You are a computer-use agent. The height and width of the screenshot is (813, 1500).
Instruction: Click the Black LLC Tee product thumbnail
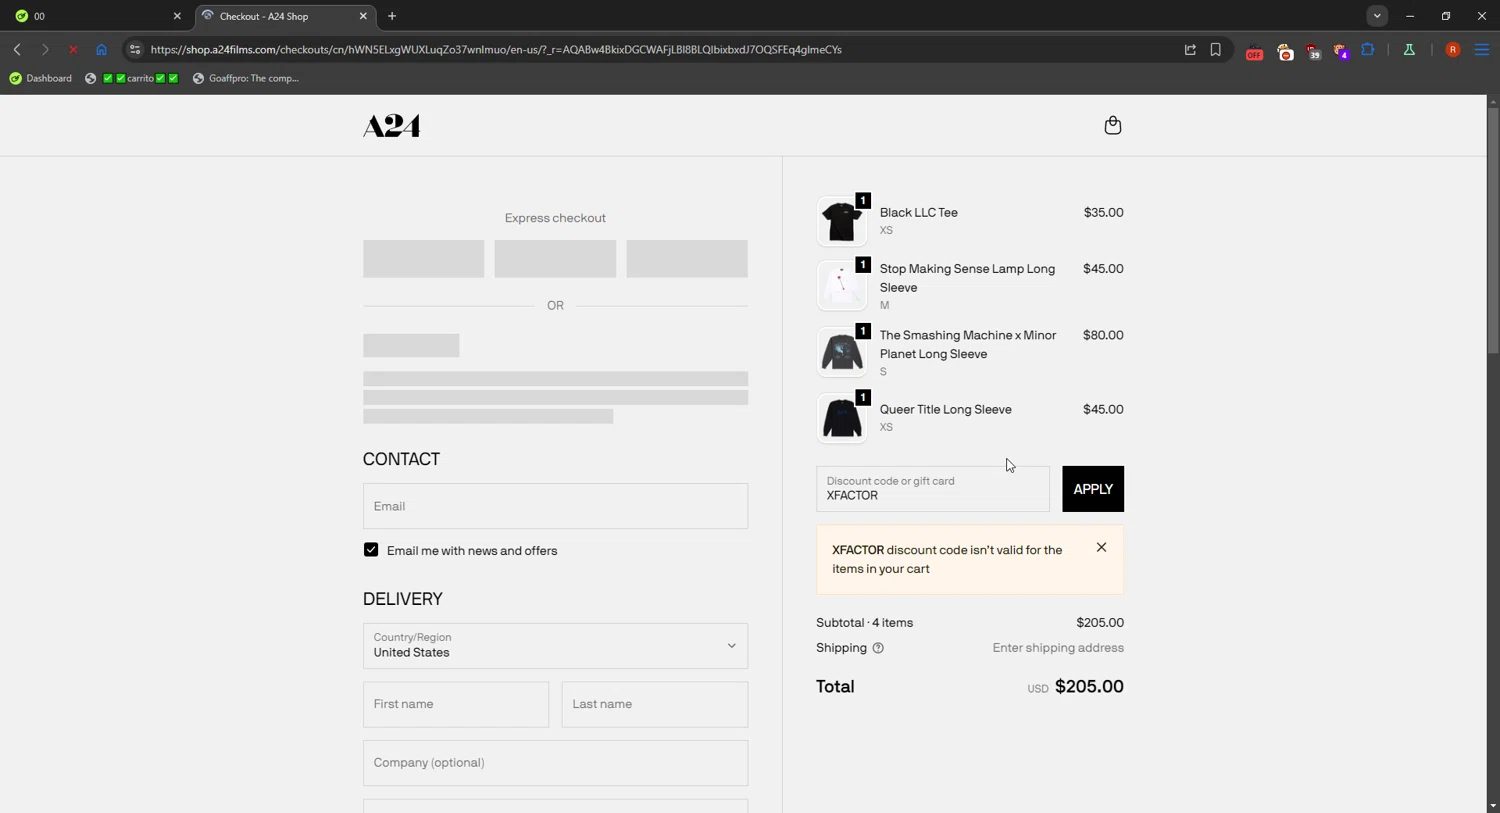842,221
